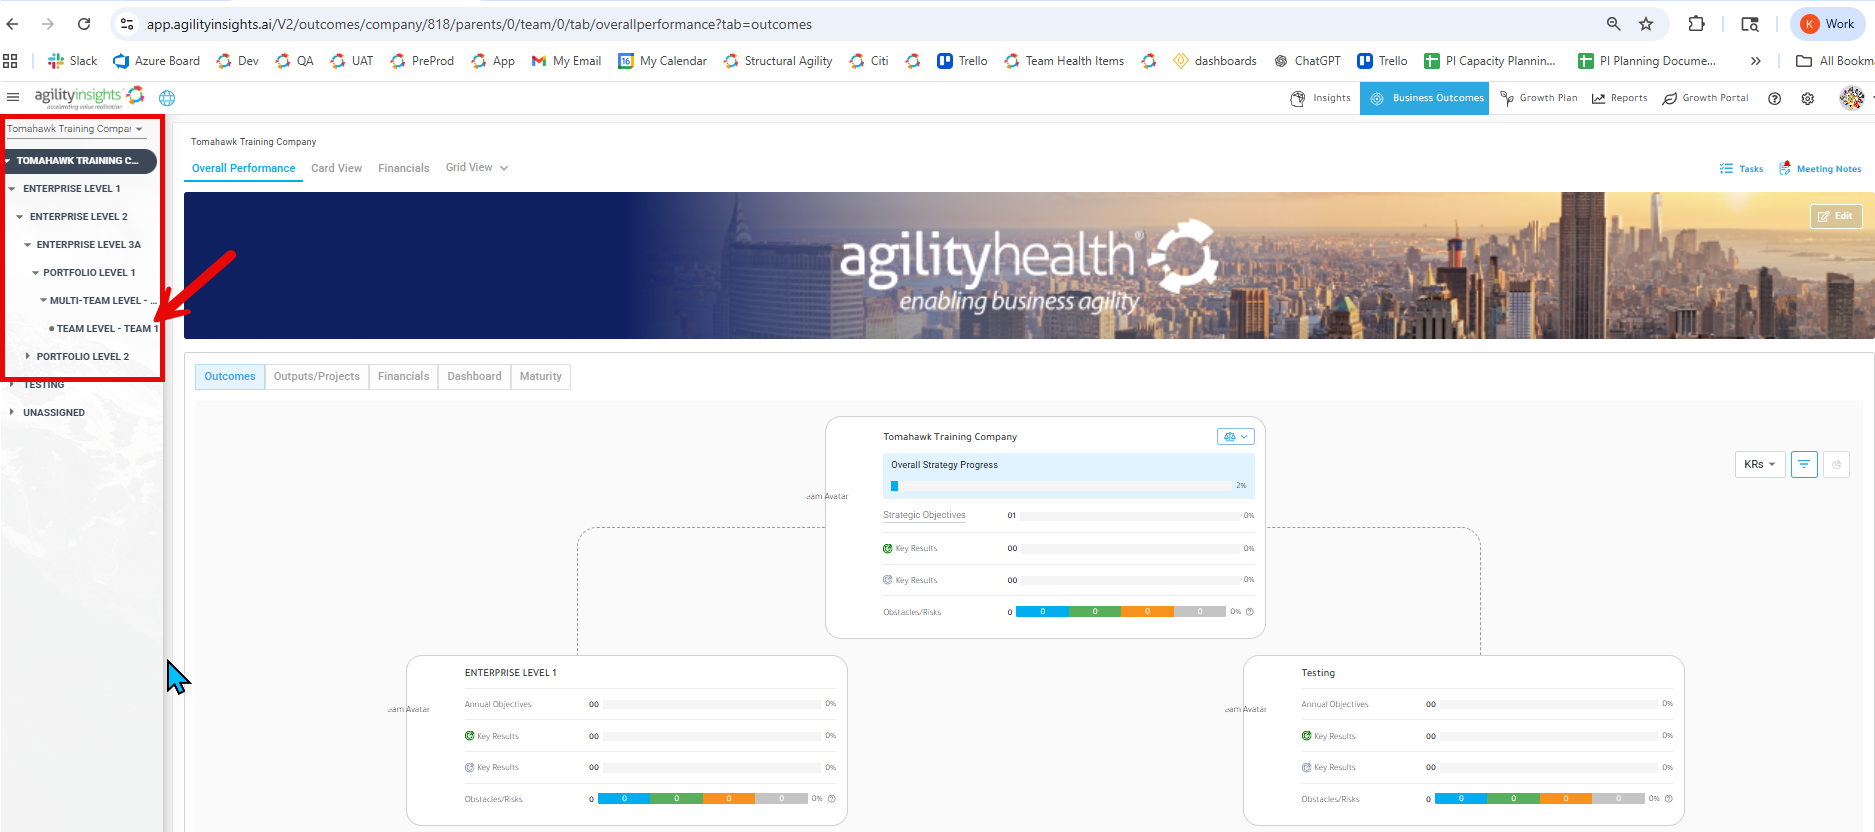Open the PI Capacity Planning bookmark

(1490, 61)
